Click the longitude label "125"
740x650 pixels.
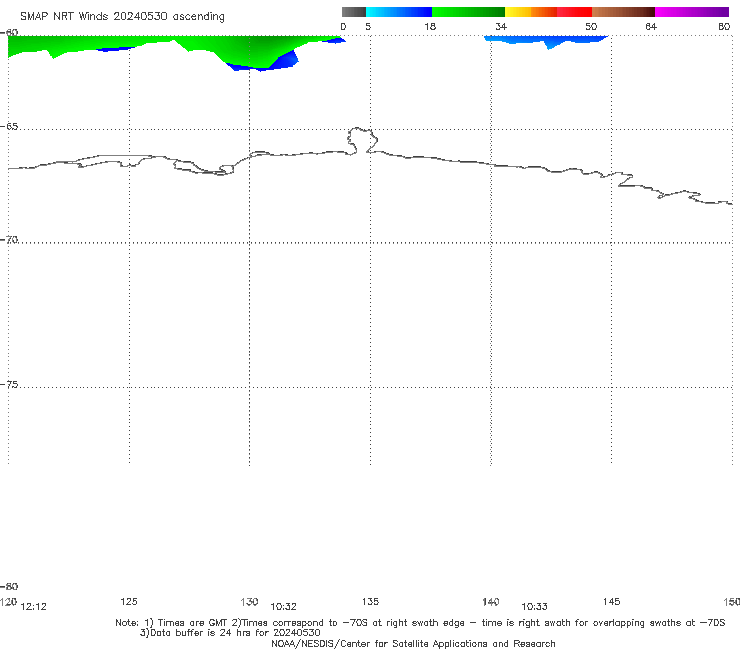(129, 601)
